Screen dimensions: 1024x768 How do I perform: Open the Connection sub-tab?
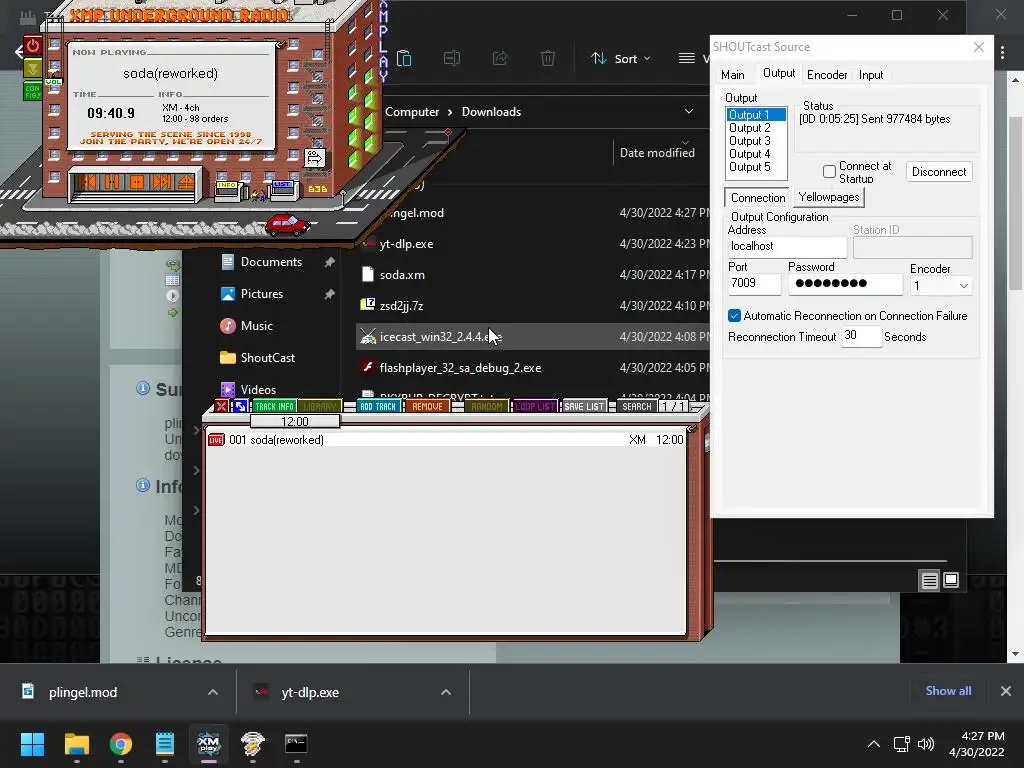coord(758,197)
